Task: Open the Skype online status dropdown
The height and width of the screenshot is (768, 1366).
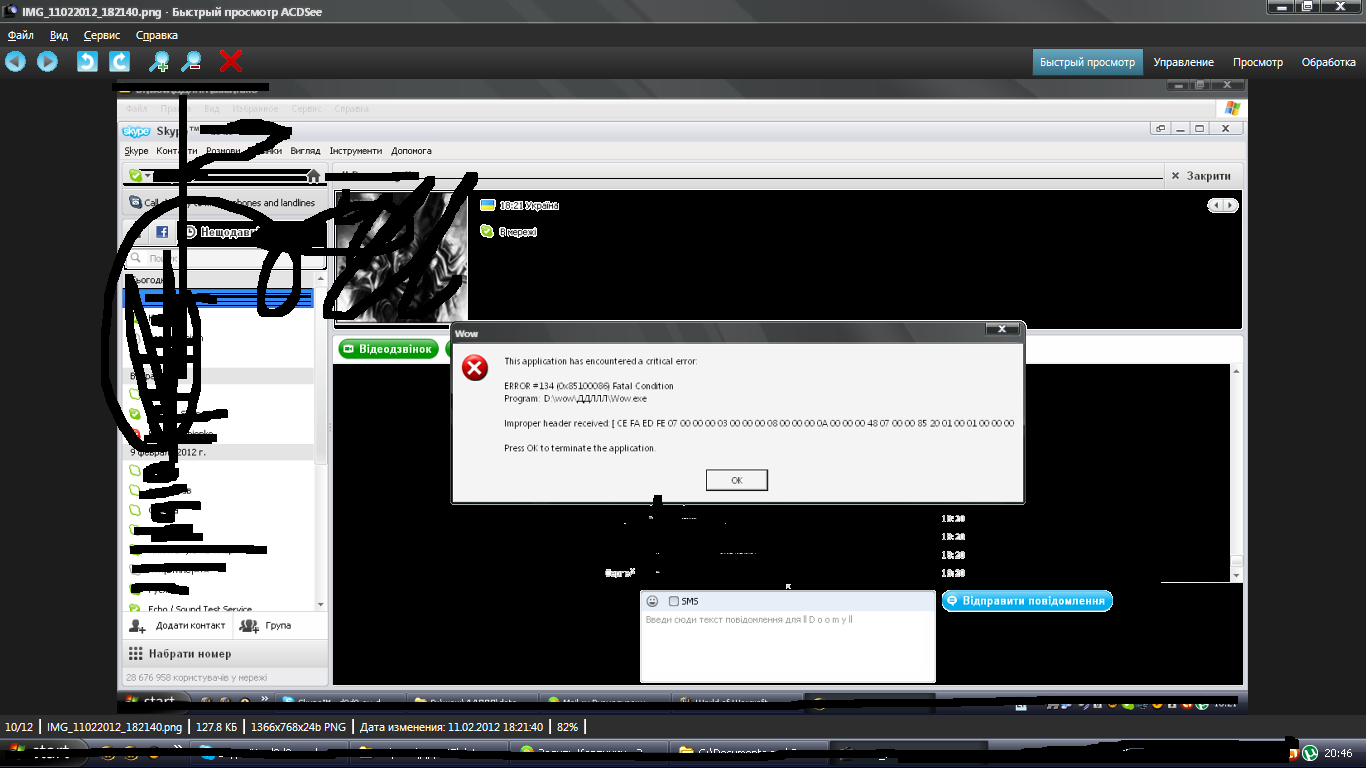Action: pyautogui.click(x=141, y=176)
